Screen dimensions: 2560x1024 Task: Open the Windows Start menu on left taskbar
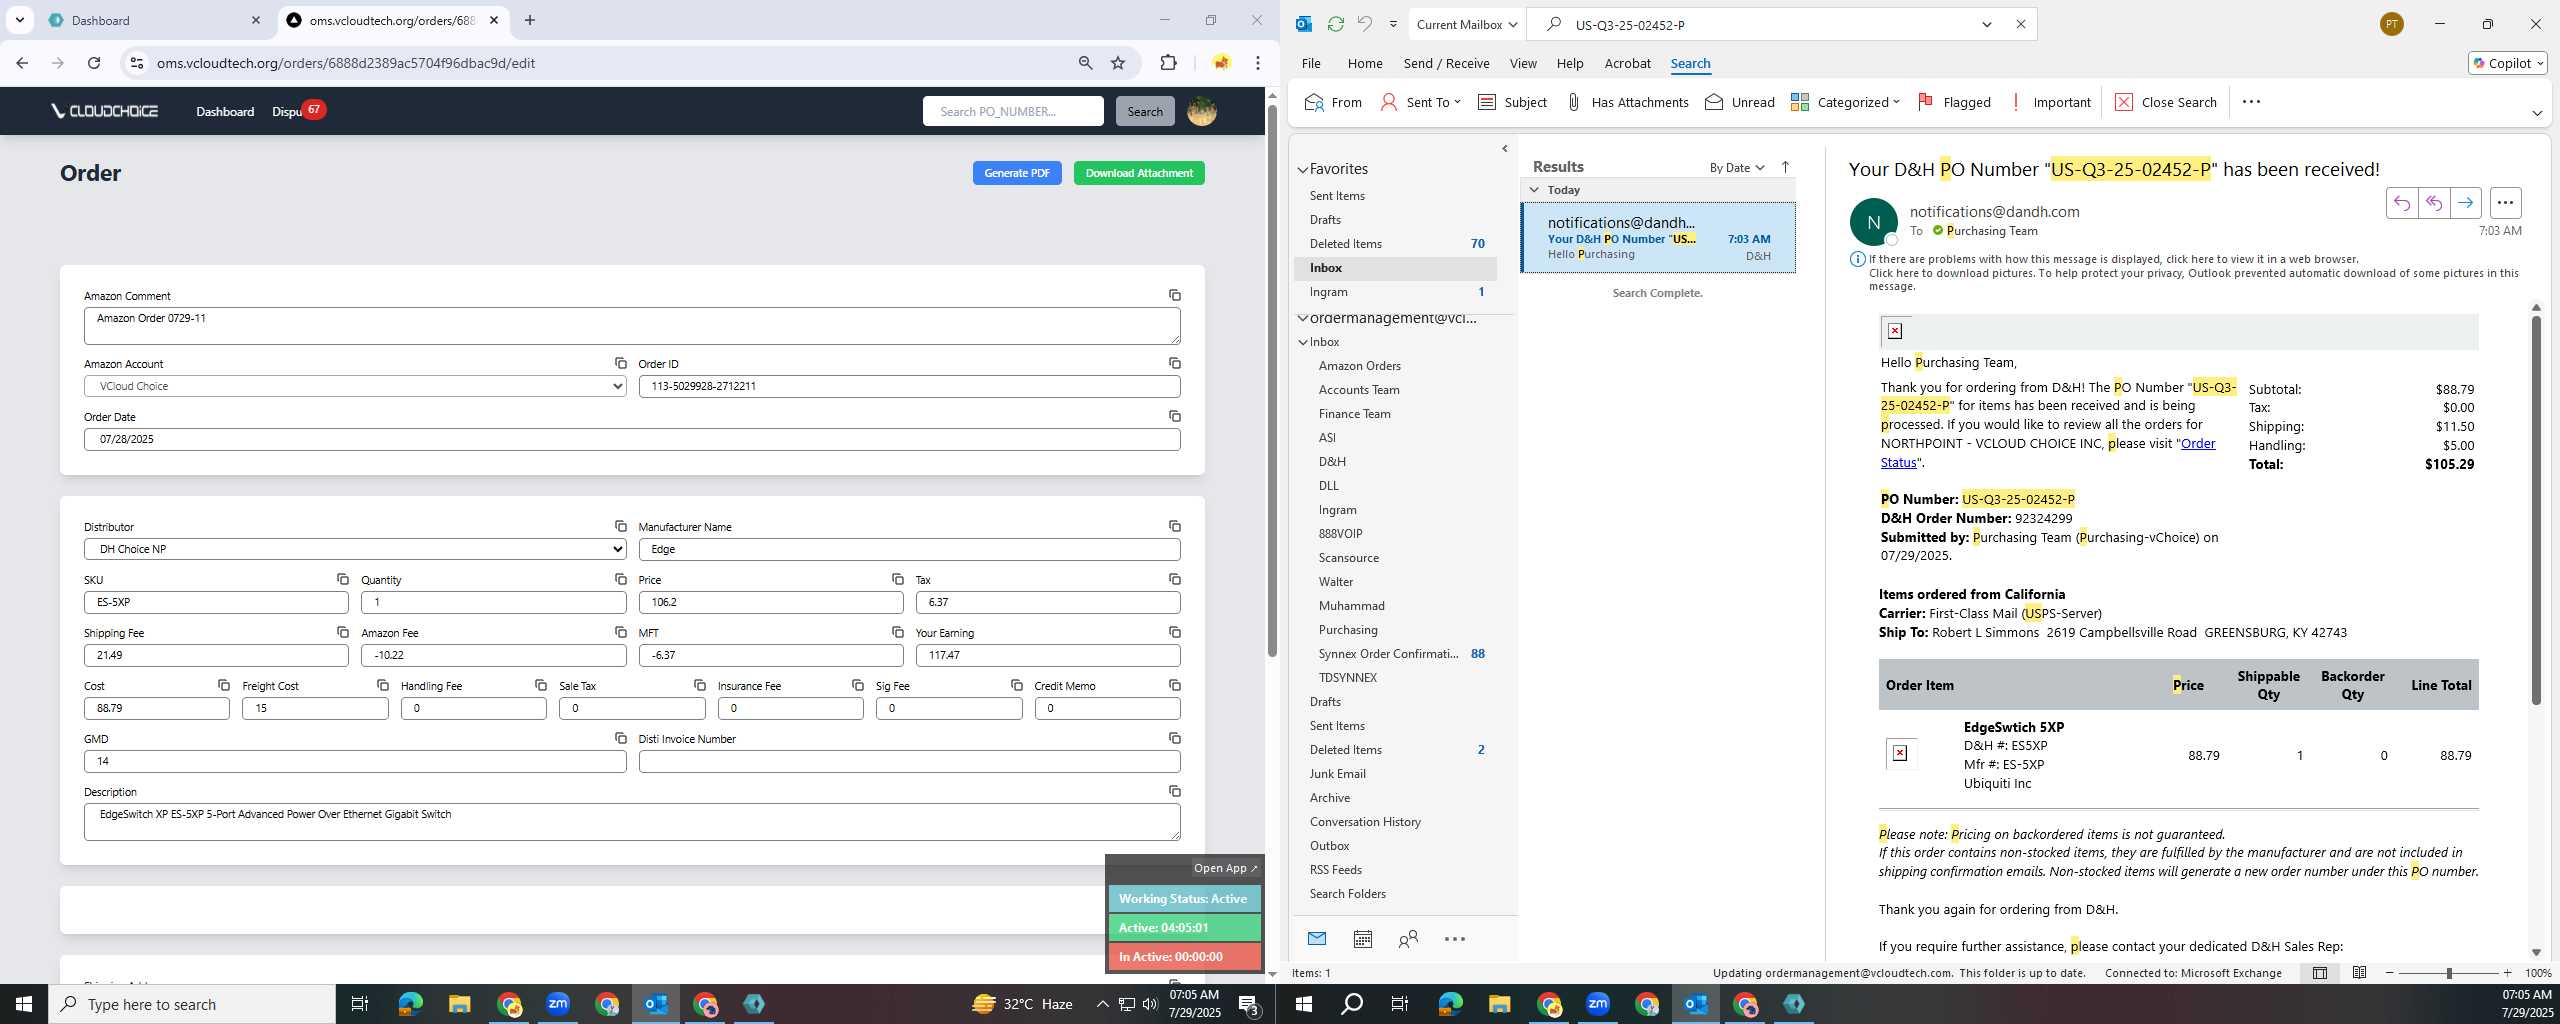[24, 1004]
